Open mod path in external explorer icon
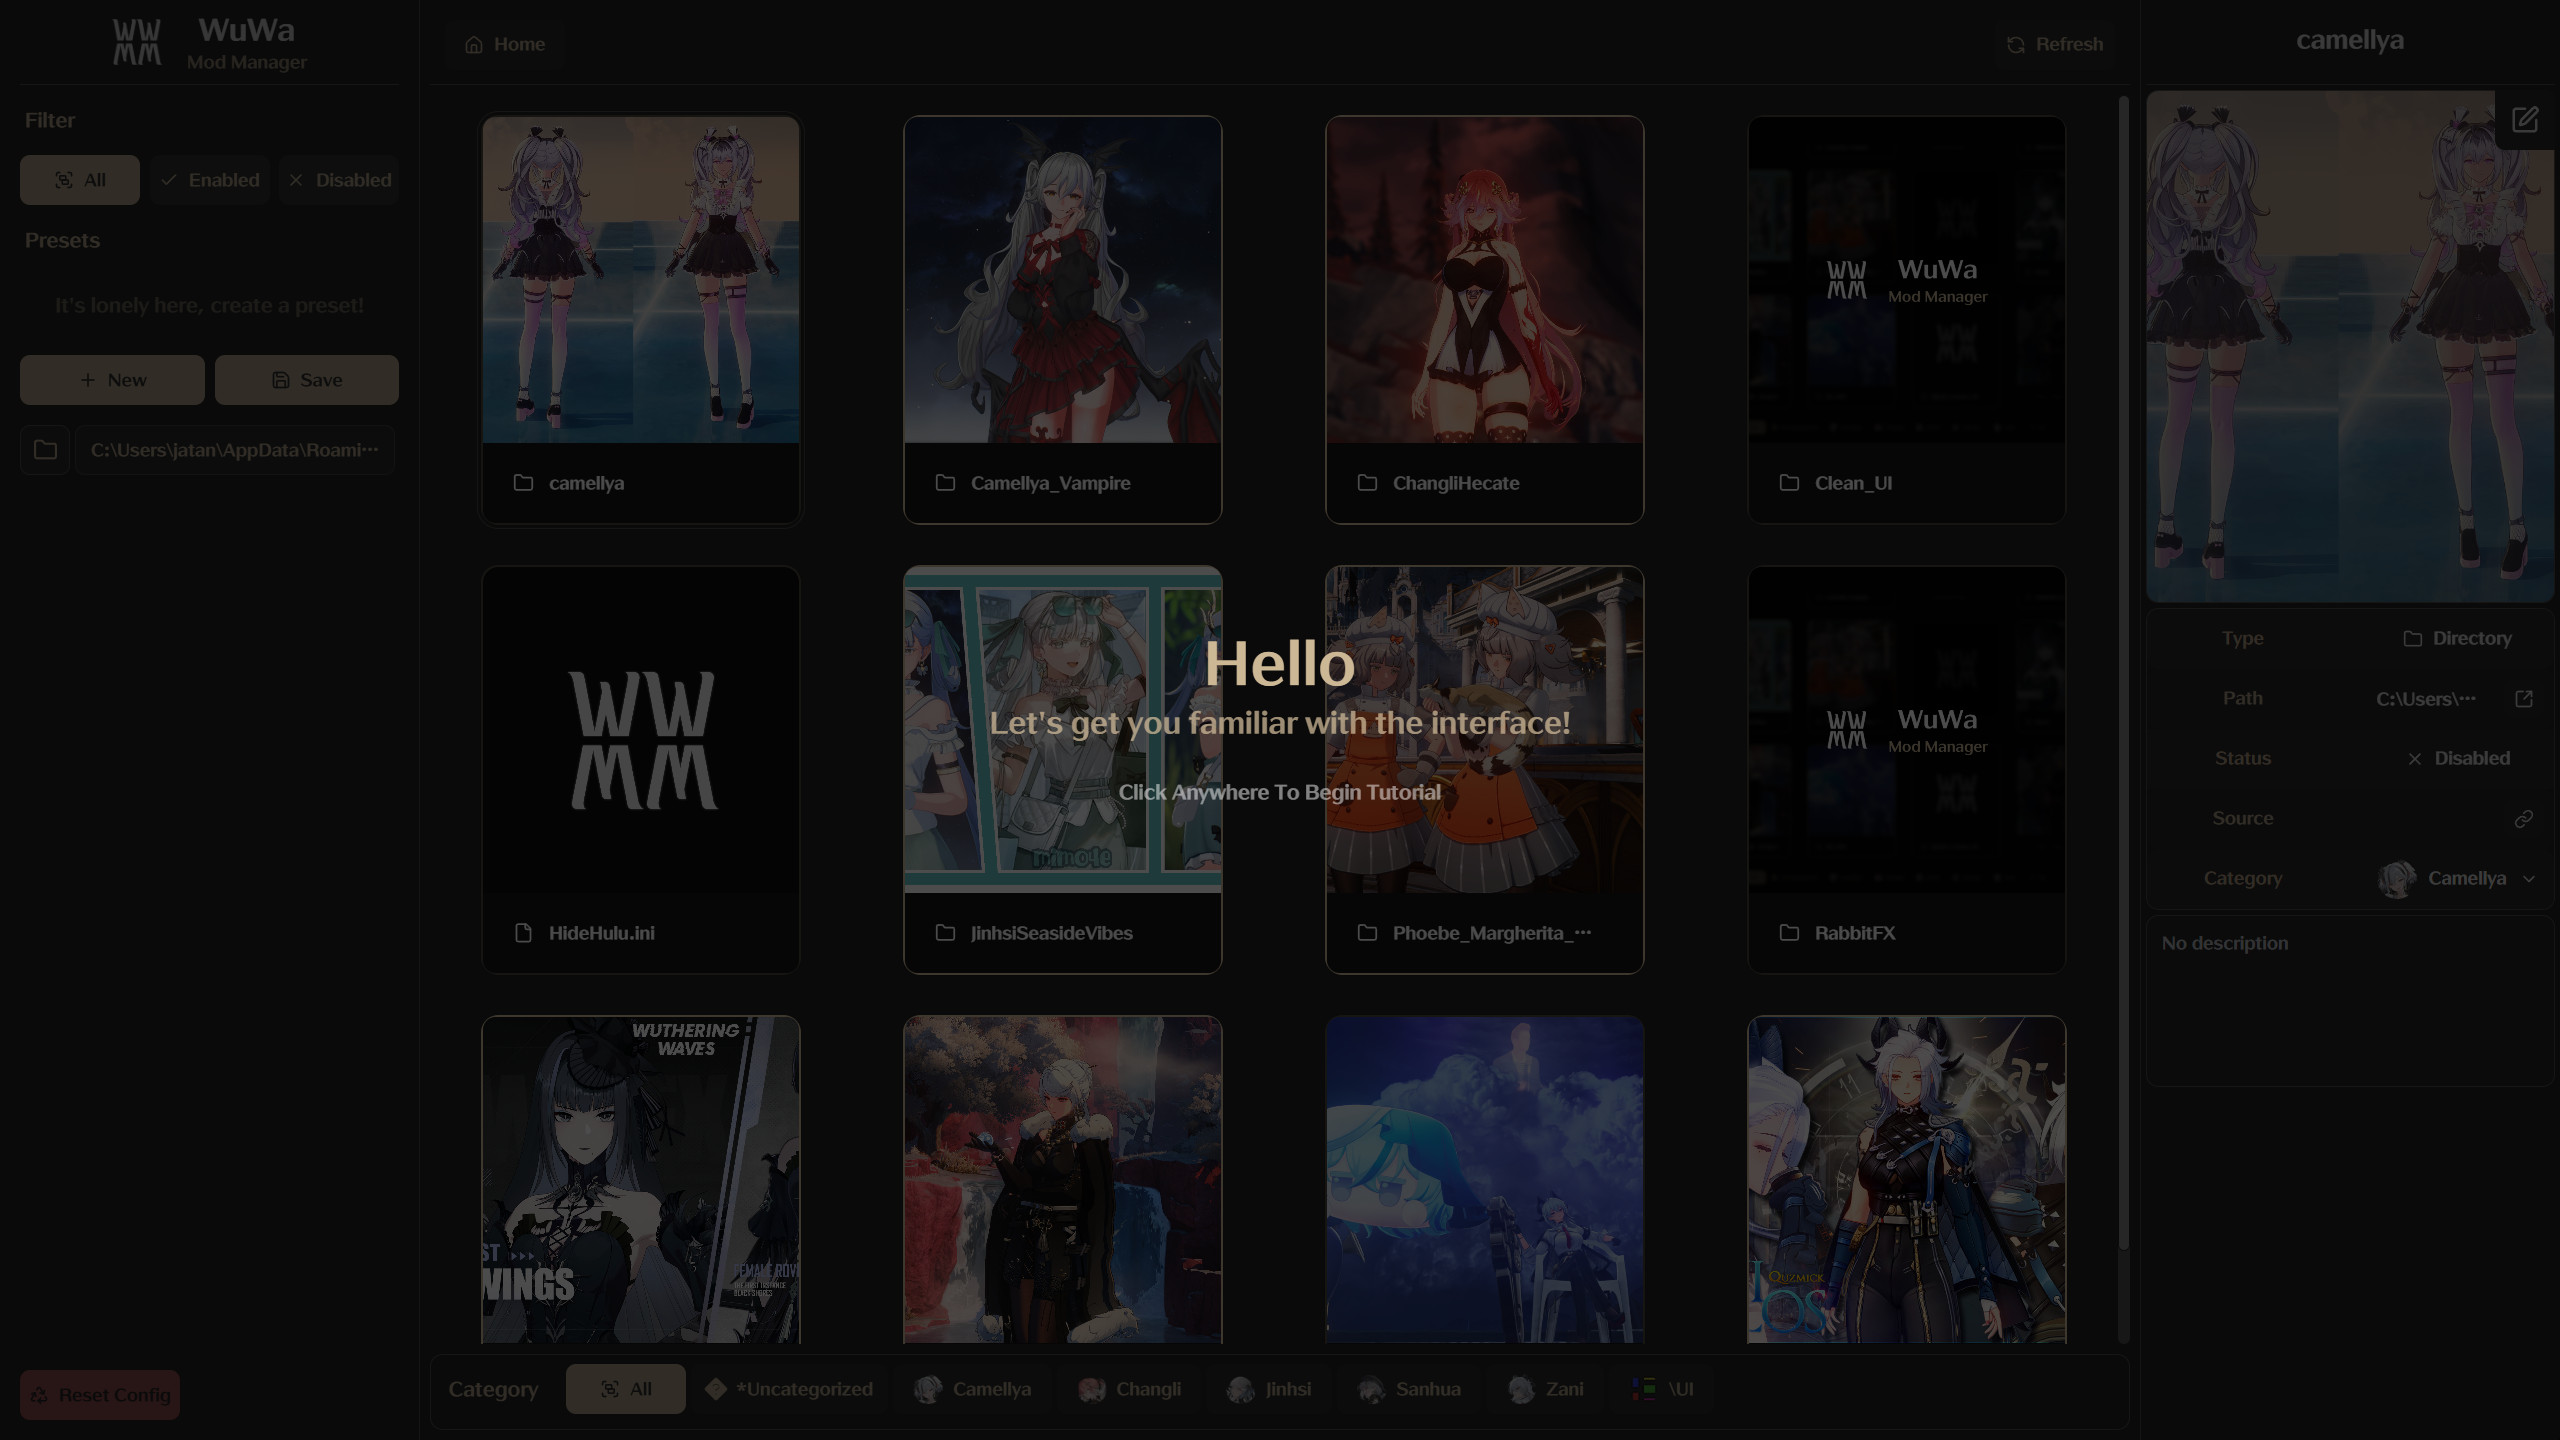Image resolution: width=2560 pixels, height=1440 pixels. pyautogui.click(x=2524, y=699)
